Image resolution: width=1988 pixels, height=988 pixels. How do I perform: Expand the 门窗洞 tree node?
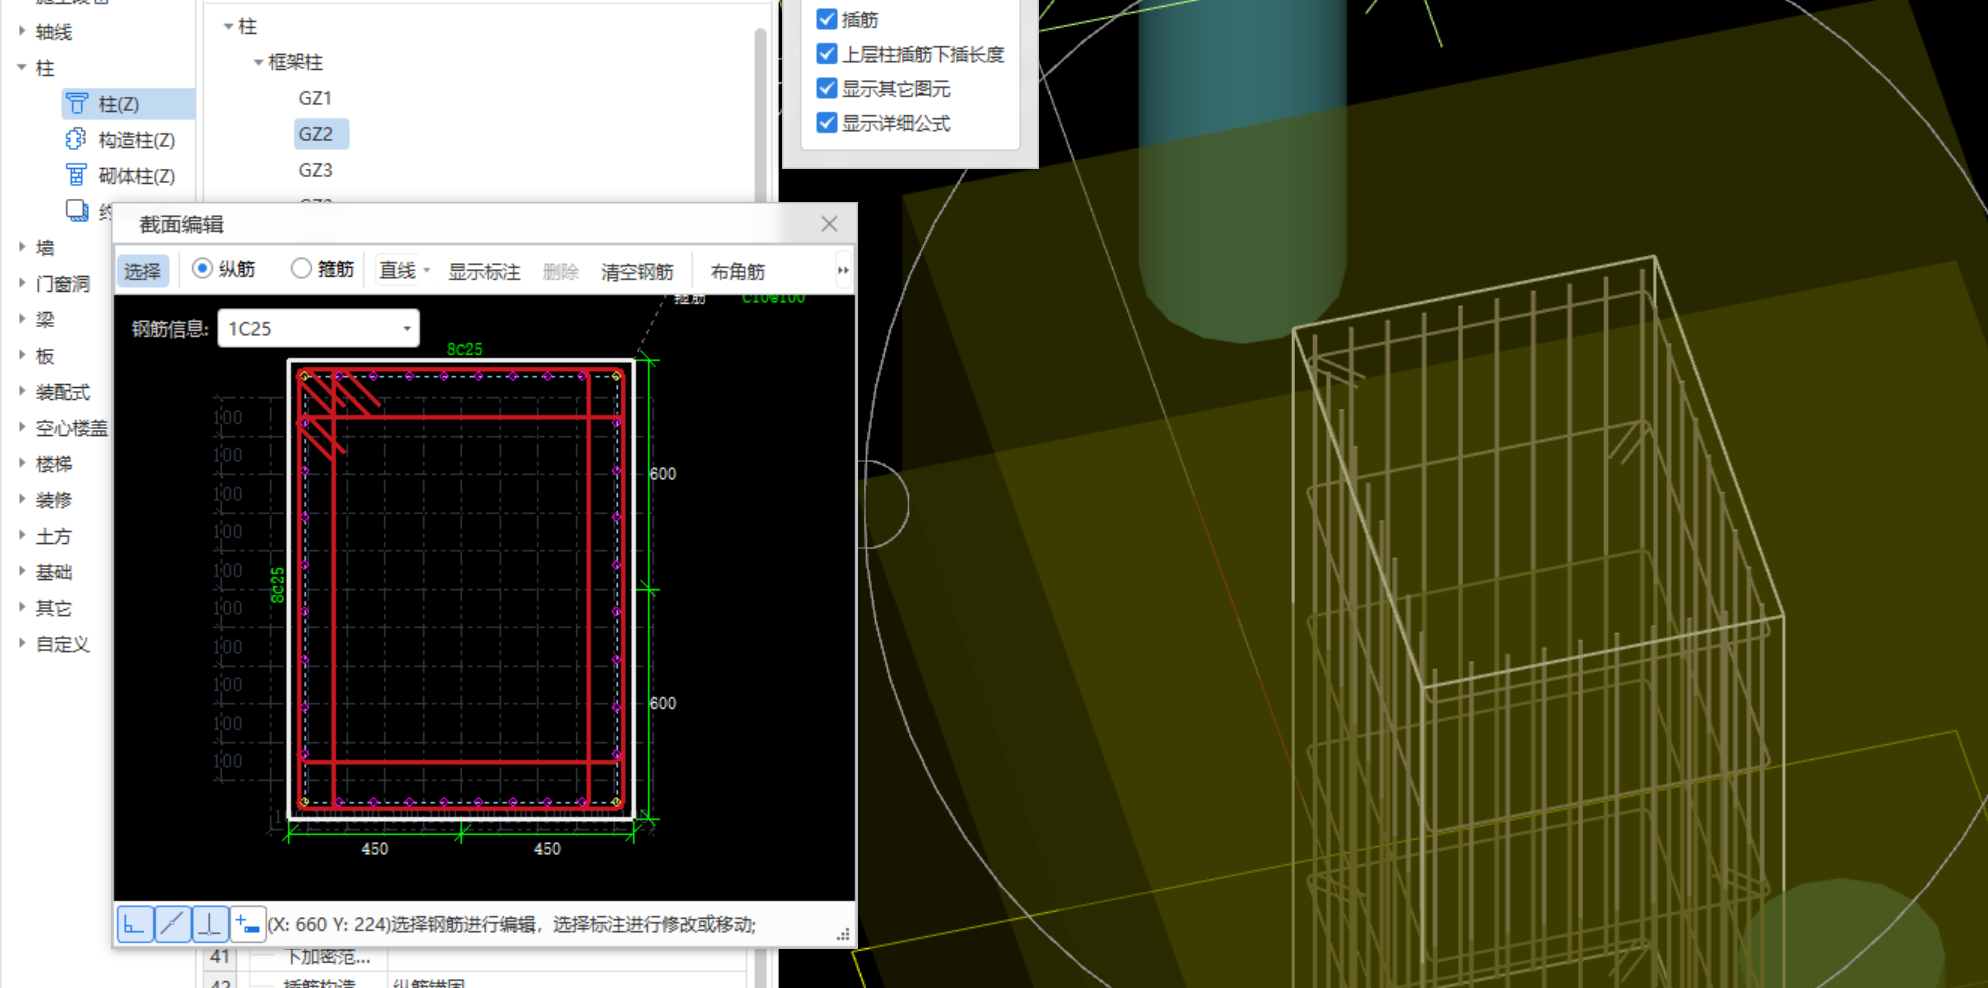22,283
